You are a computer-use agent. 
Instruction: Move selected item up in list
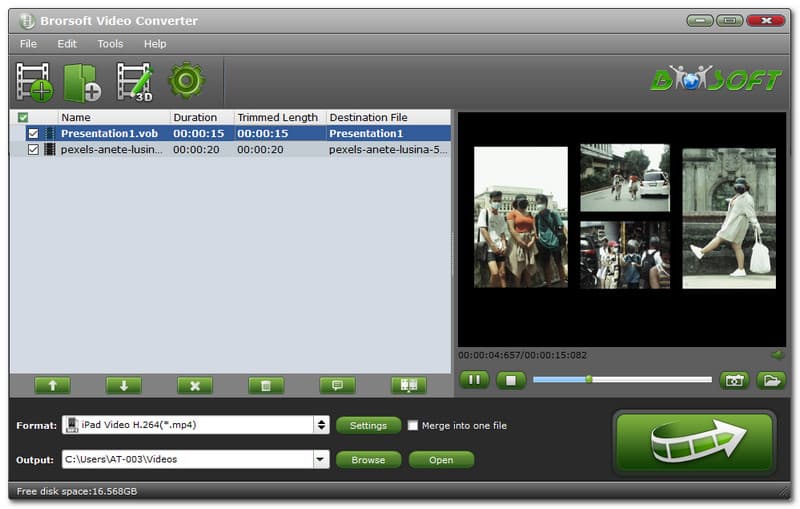(x=52, y=385)
